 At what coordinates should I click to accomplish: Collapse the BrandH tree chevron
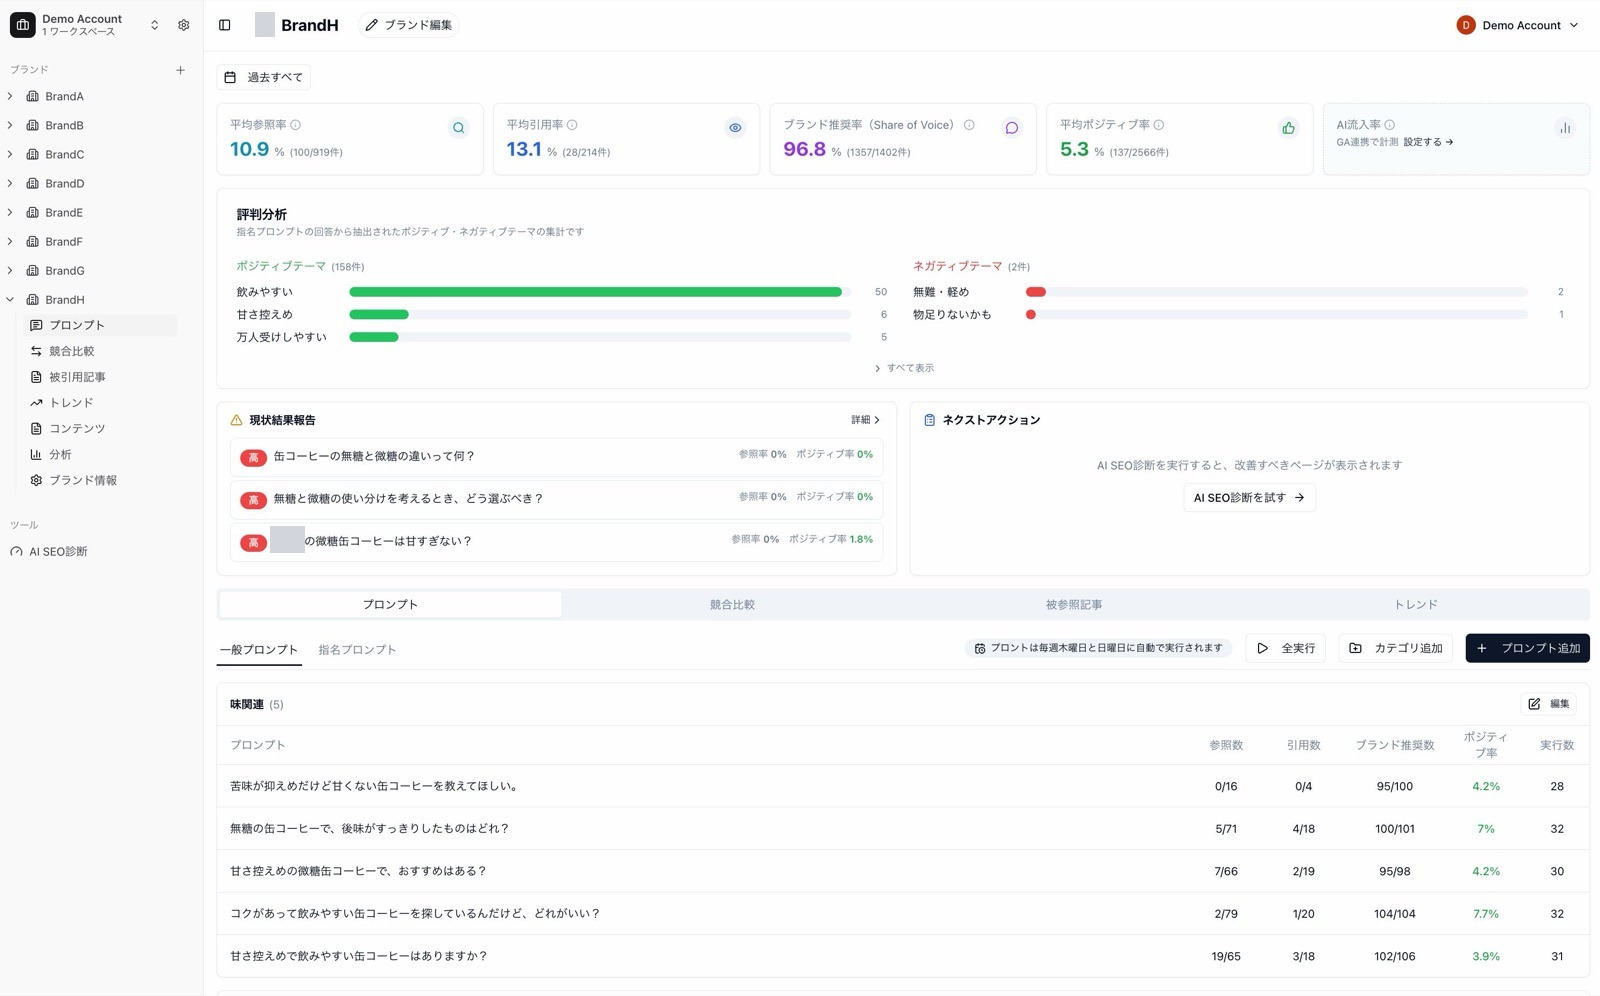[10, 299]
